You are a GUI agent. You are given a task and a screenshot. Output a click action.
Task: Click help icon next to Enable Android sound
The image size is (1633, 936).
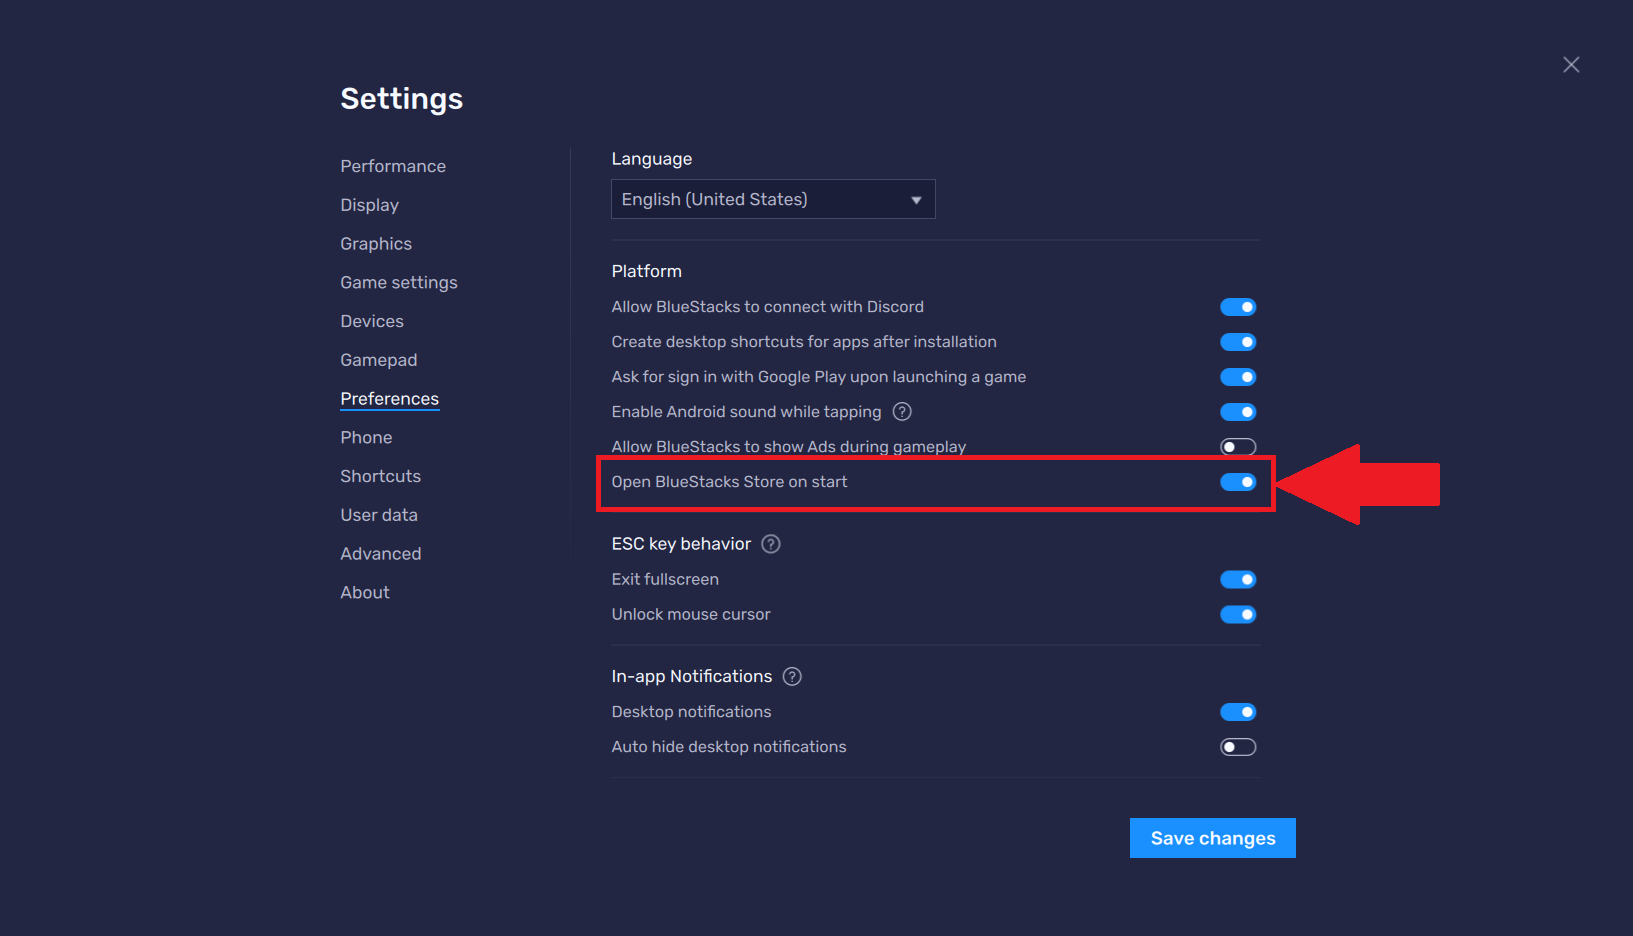[x=902, y=412]
